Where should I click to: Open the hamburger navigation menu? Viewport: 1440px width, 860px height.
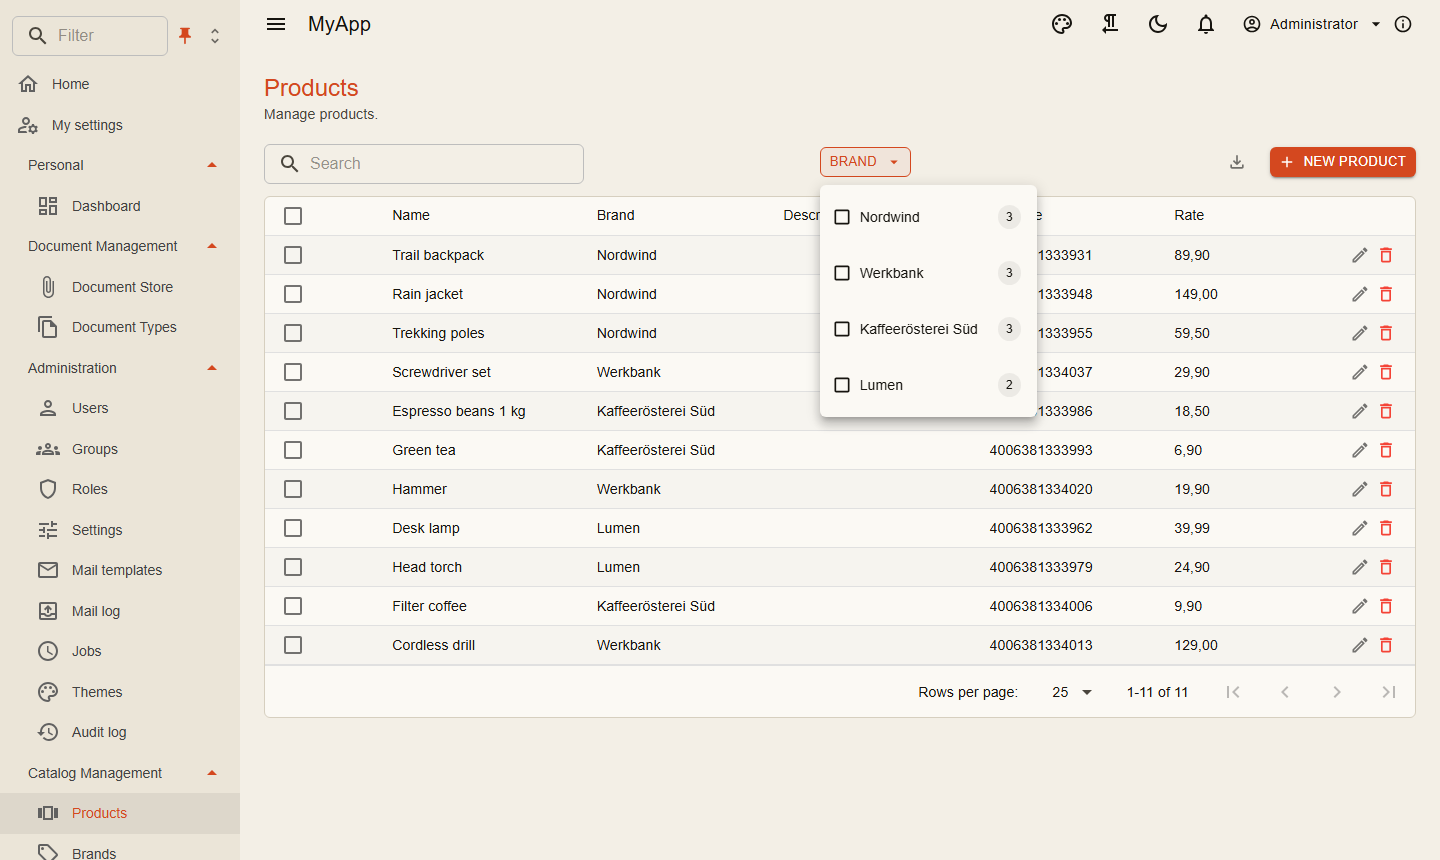click(x=276, y=24)
